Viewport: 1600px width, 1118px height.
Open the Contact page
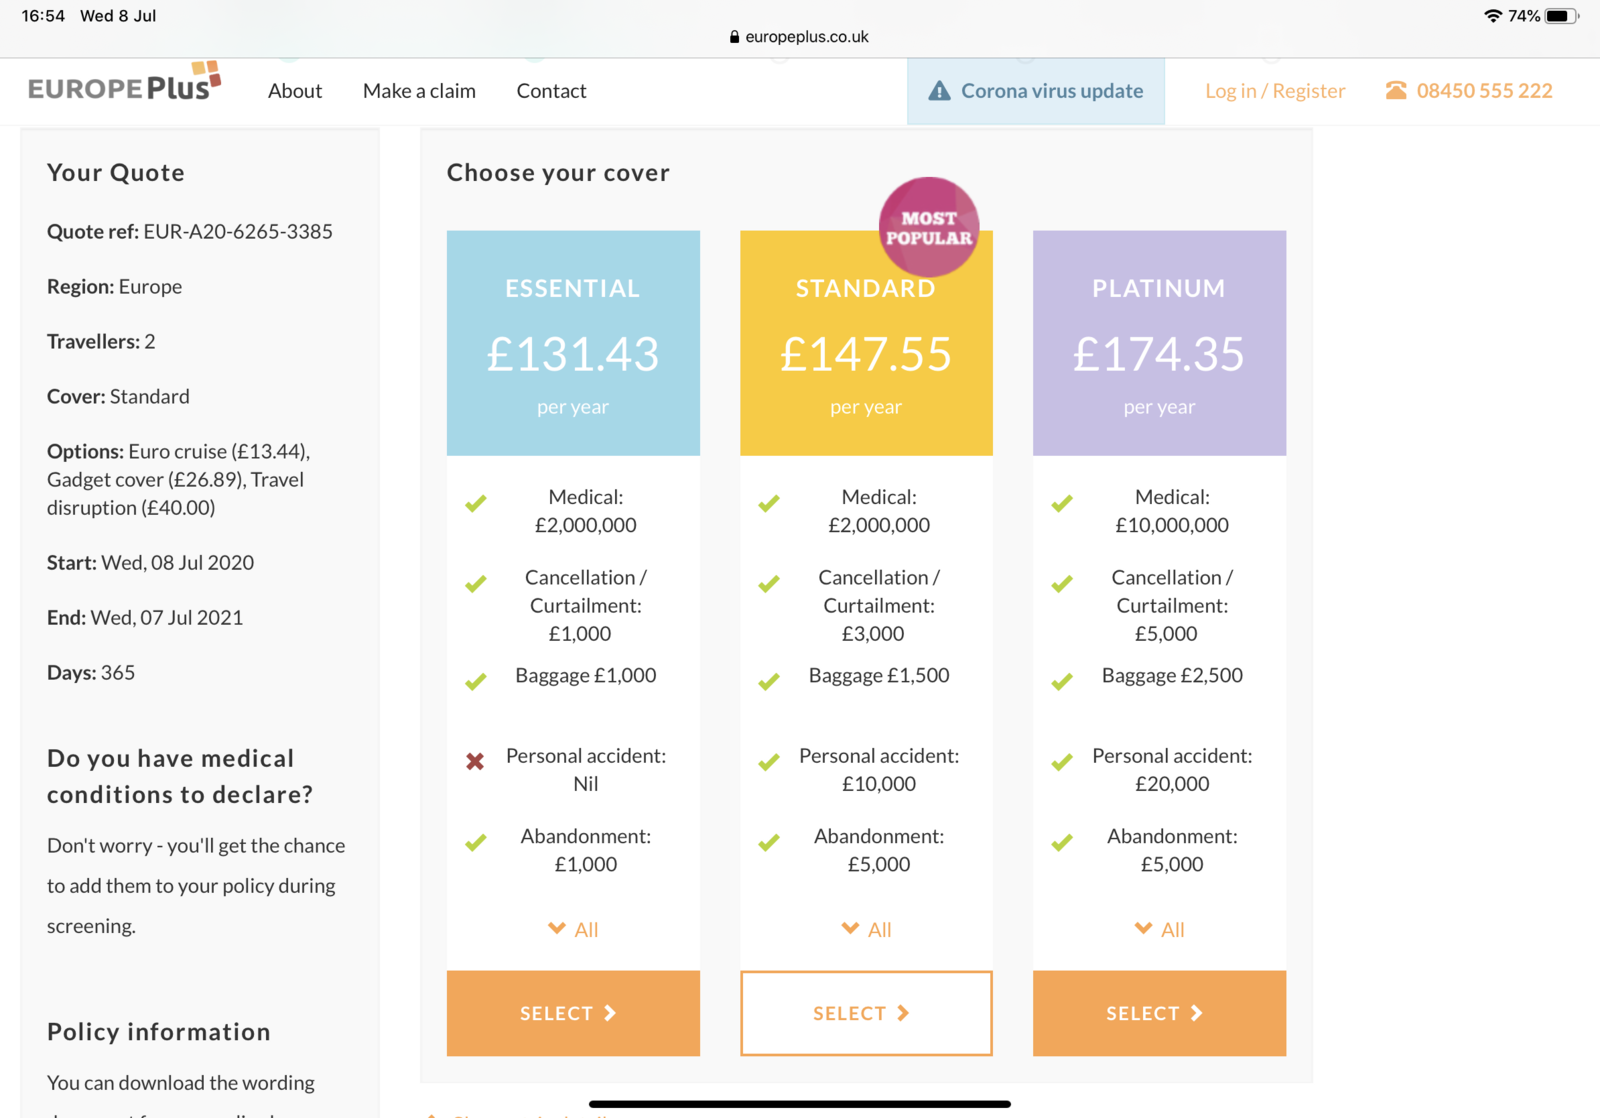(551, 91)
